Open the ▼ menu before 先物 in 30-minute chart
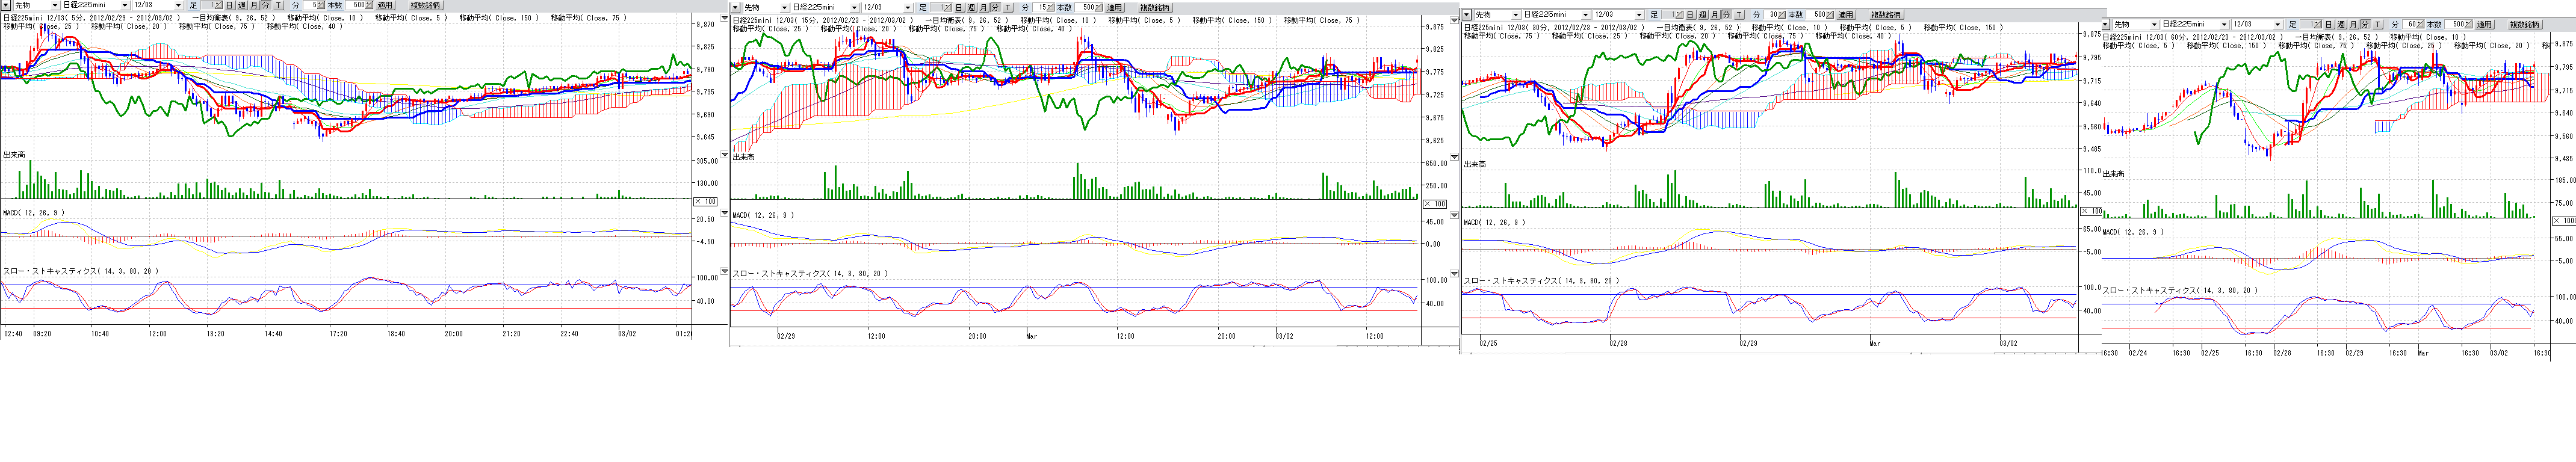The width and height of the screenshot is (2576, 462). point(1466,15)
